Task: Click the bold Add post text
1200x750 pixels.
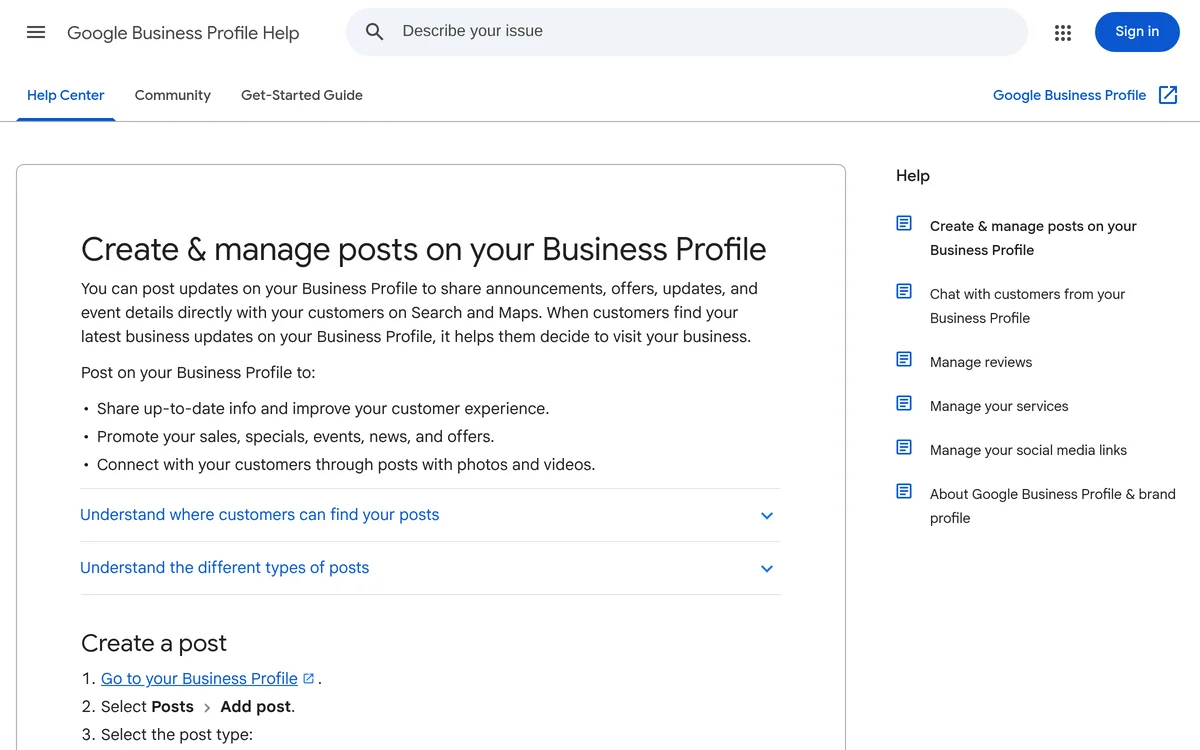Action: coord(256,707)
